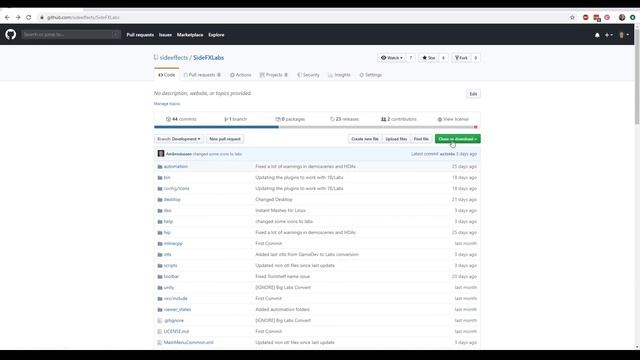Open the user avatar menu in header
640x360 pixels.
(x=624, y=35)
